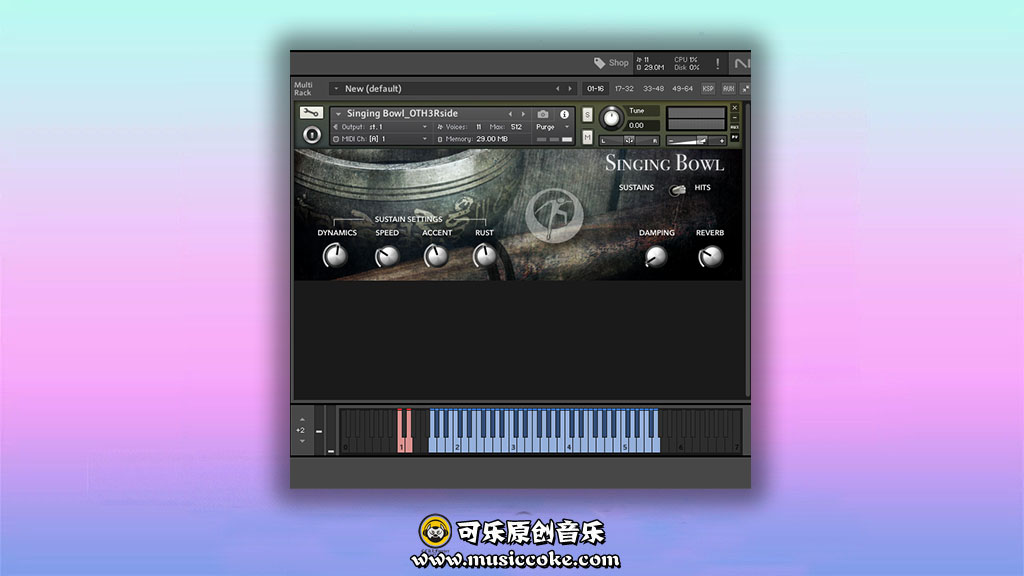Click the Reverb knob
Image resolution: width=1024 pixels, height=576 pixels.
(x=710, y=257)
